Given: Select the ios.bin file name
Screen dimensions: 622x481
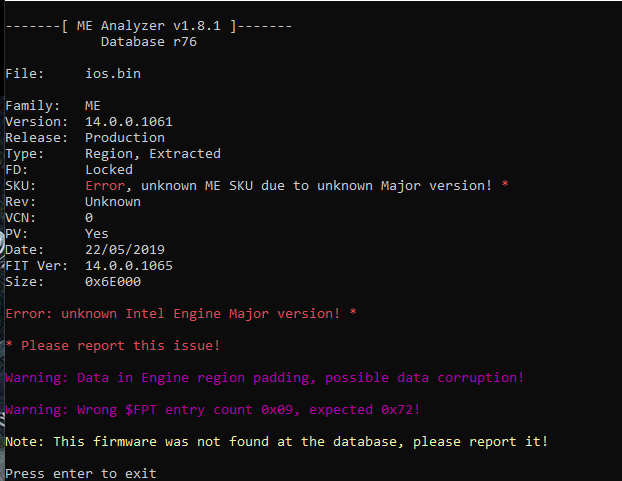Looking at the screenshot, I should [113, 74].
